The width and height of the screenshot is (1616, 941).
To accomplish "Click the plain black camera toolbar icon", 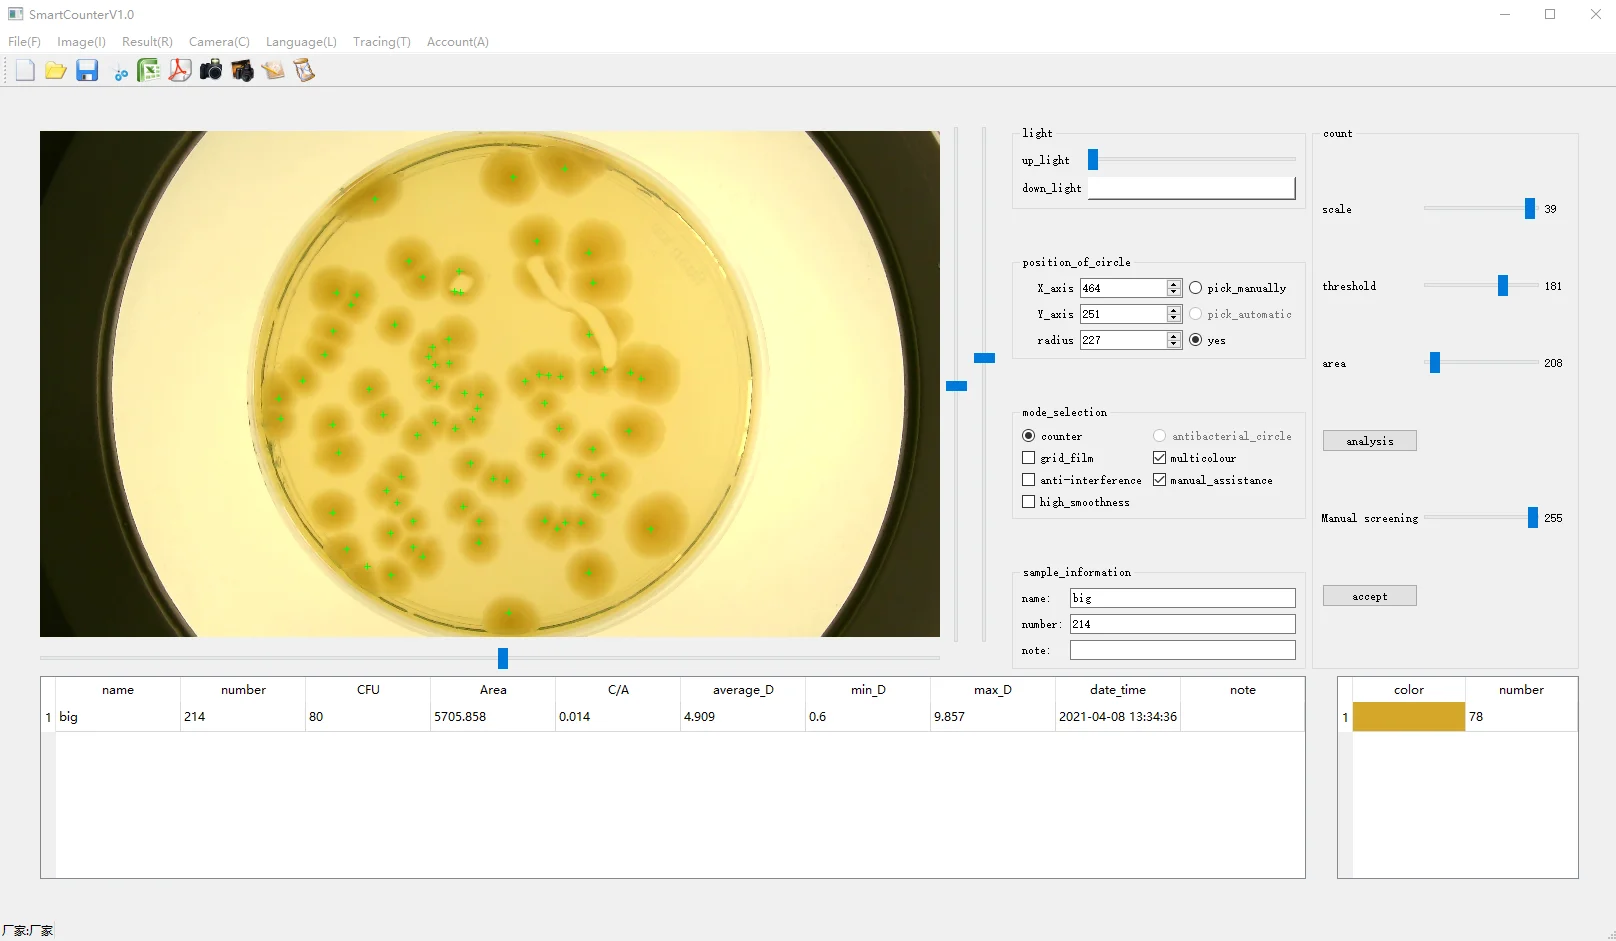I will click(211, 70).
